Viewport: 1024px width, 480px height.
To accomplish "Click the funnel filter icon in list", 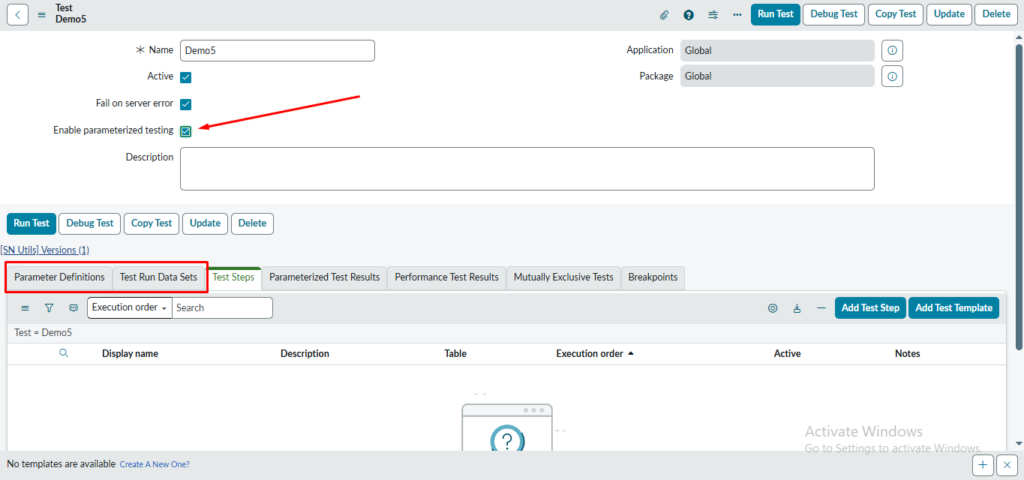I will [x=49, y=308].
